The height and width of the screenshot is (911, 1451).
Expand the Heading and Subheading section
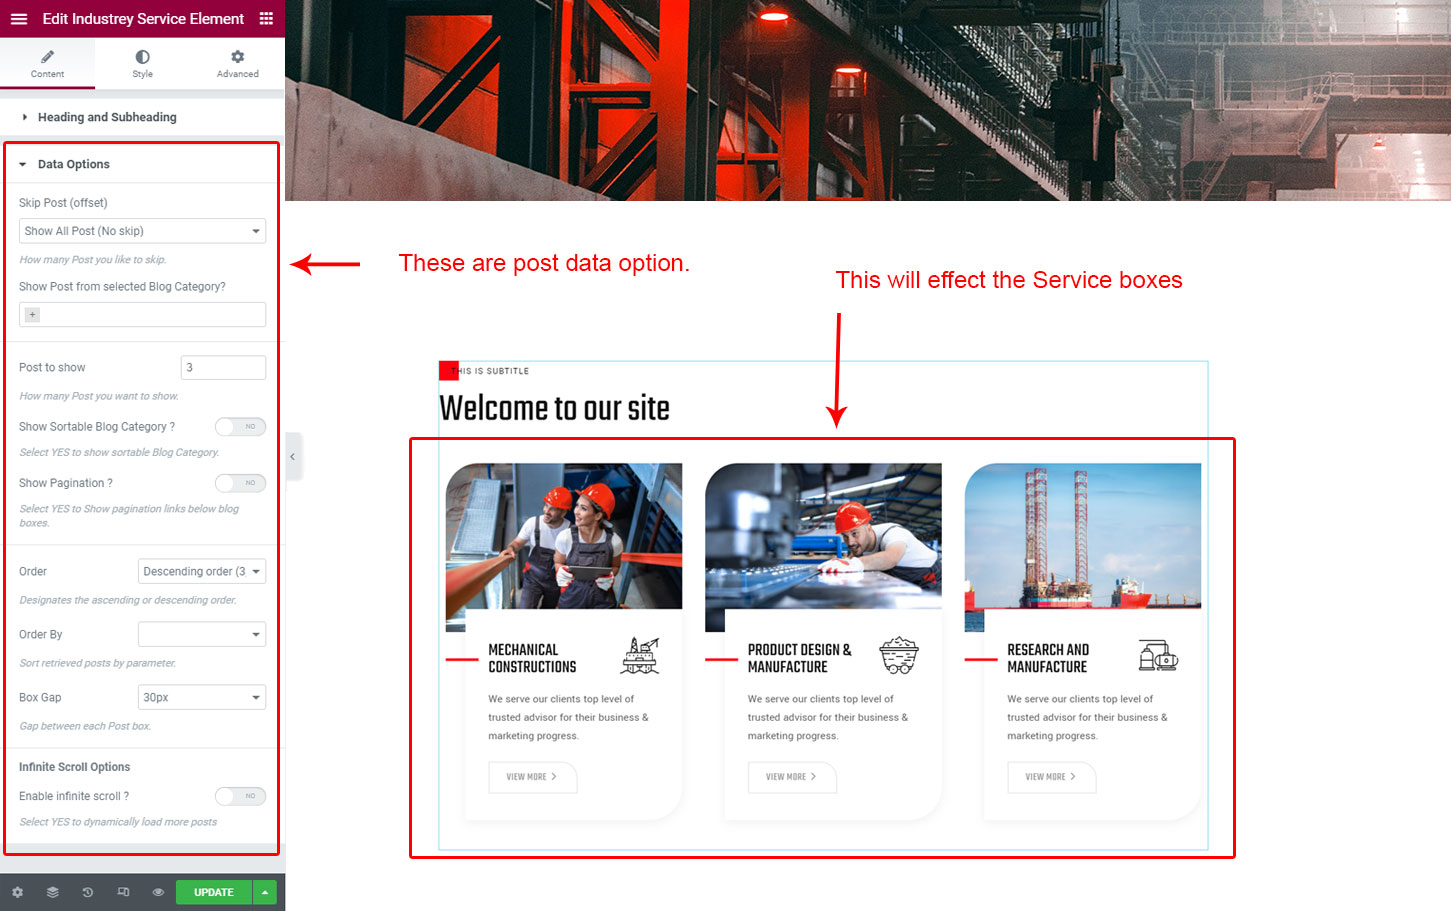click(107, 117)
